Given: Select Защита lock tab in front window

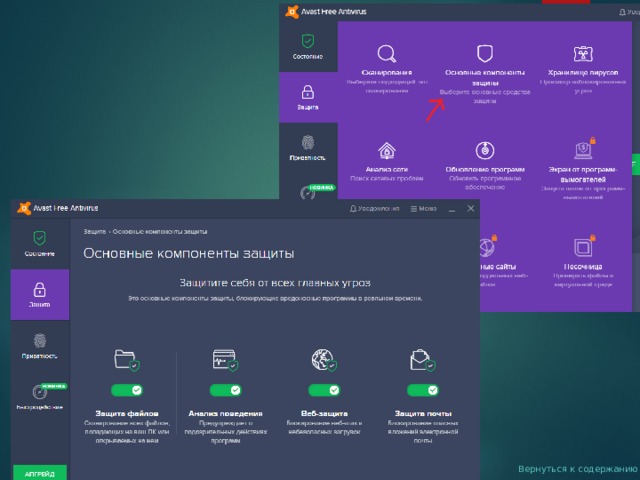Looking at the screenshot, I should click(40, 295).
